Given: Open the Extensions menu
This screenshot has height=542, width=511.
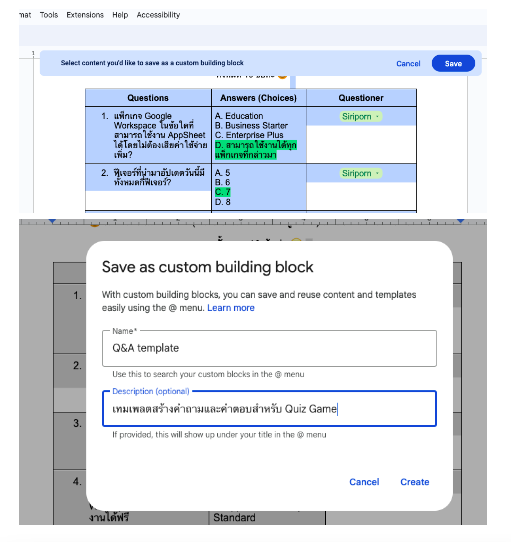Looking at the screenshot, I should pyautogui.click(x=85, y=15).
